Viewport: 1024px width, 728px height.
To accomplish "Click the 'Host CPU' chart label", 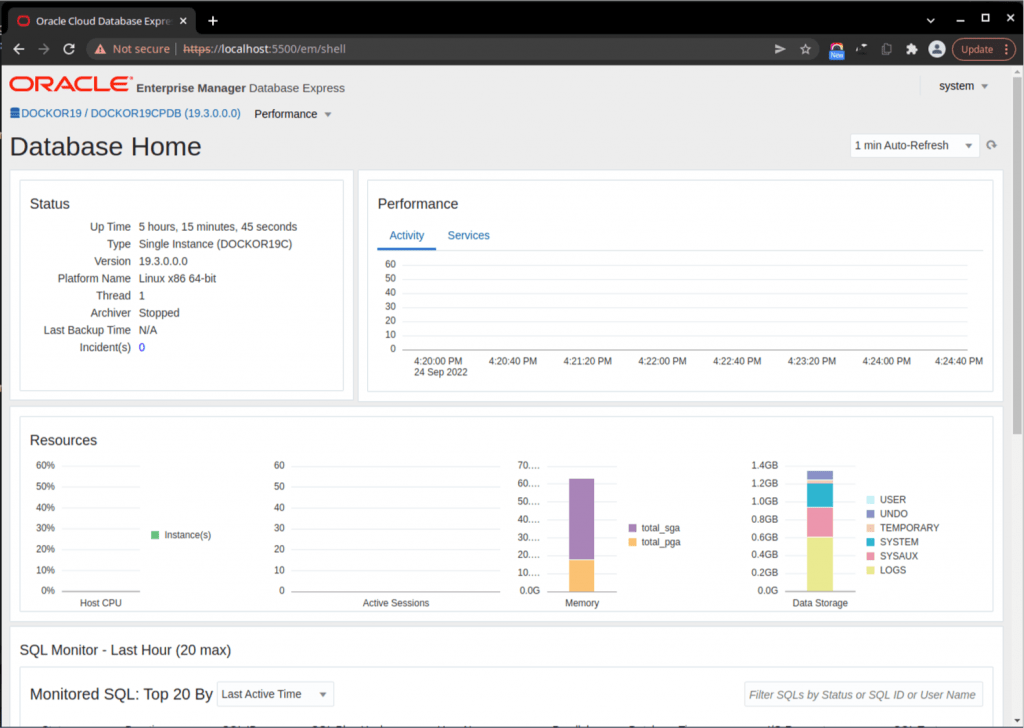I will pos(101,603).
